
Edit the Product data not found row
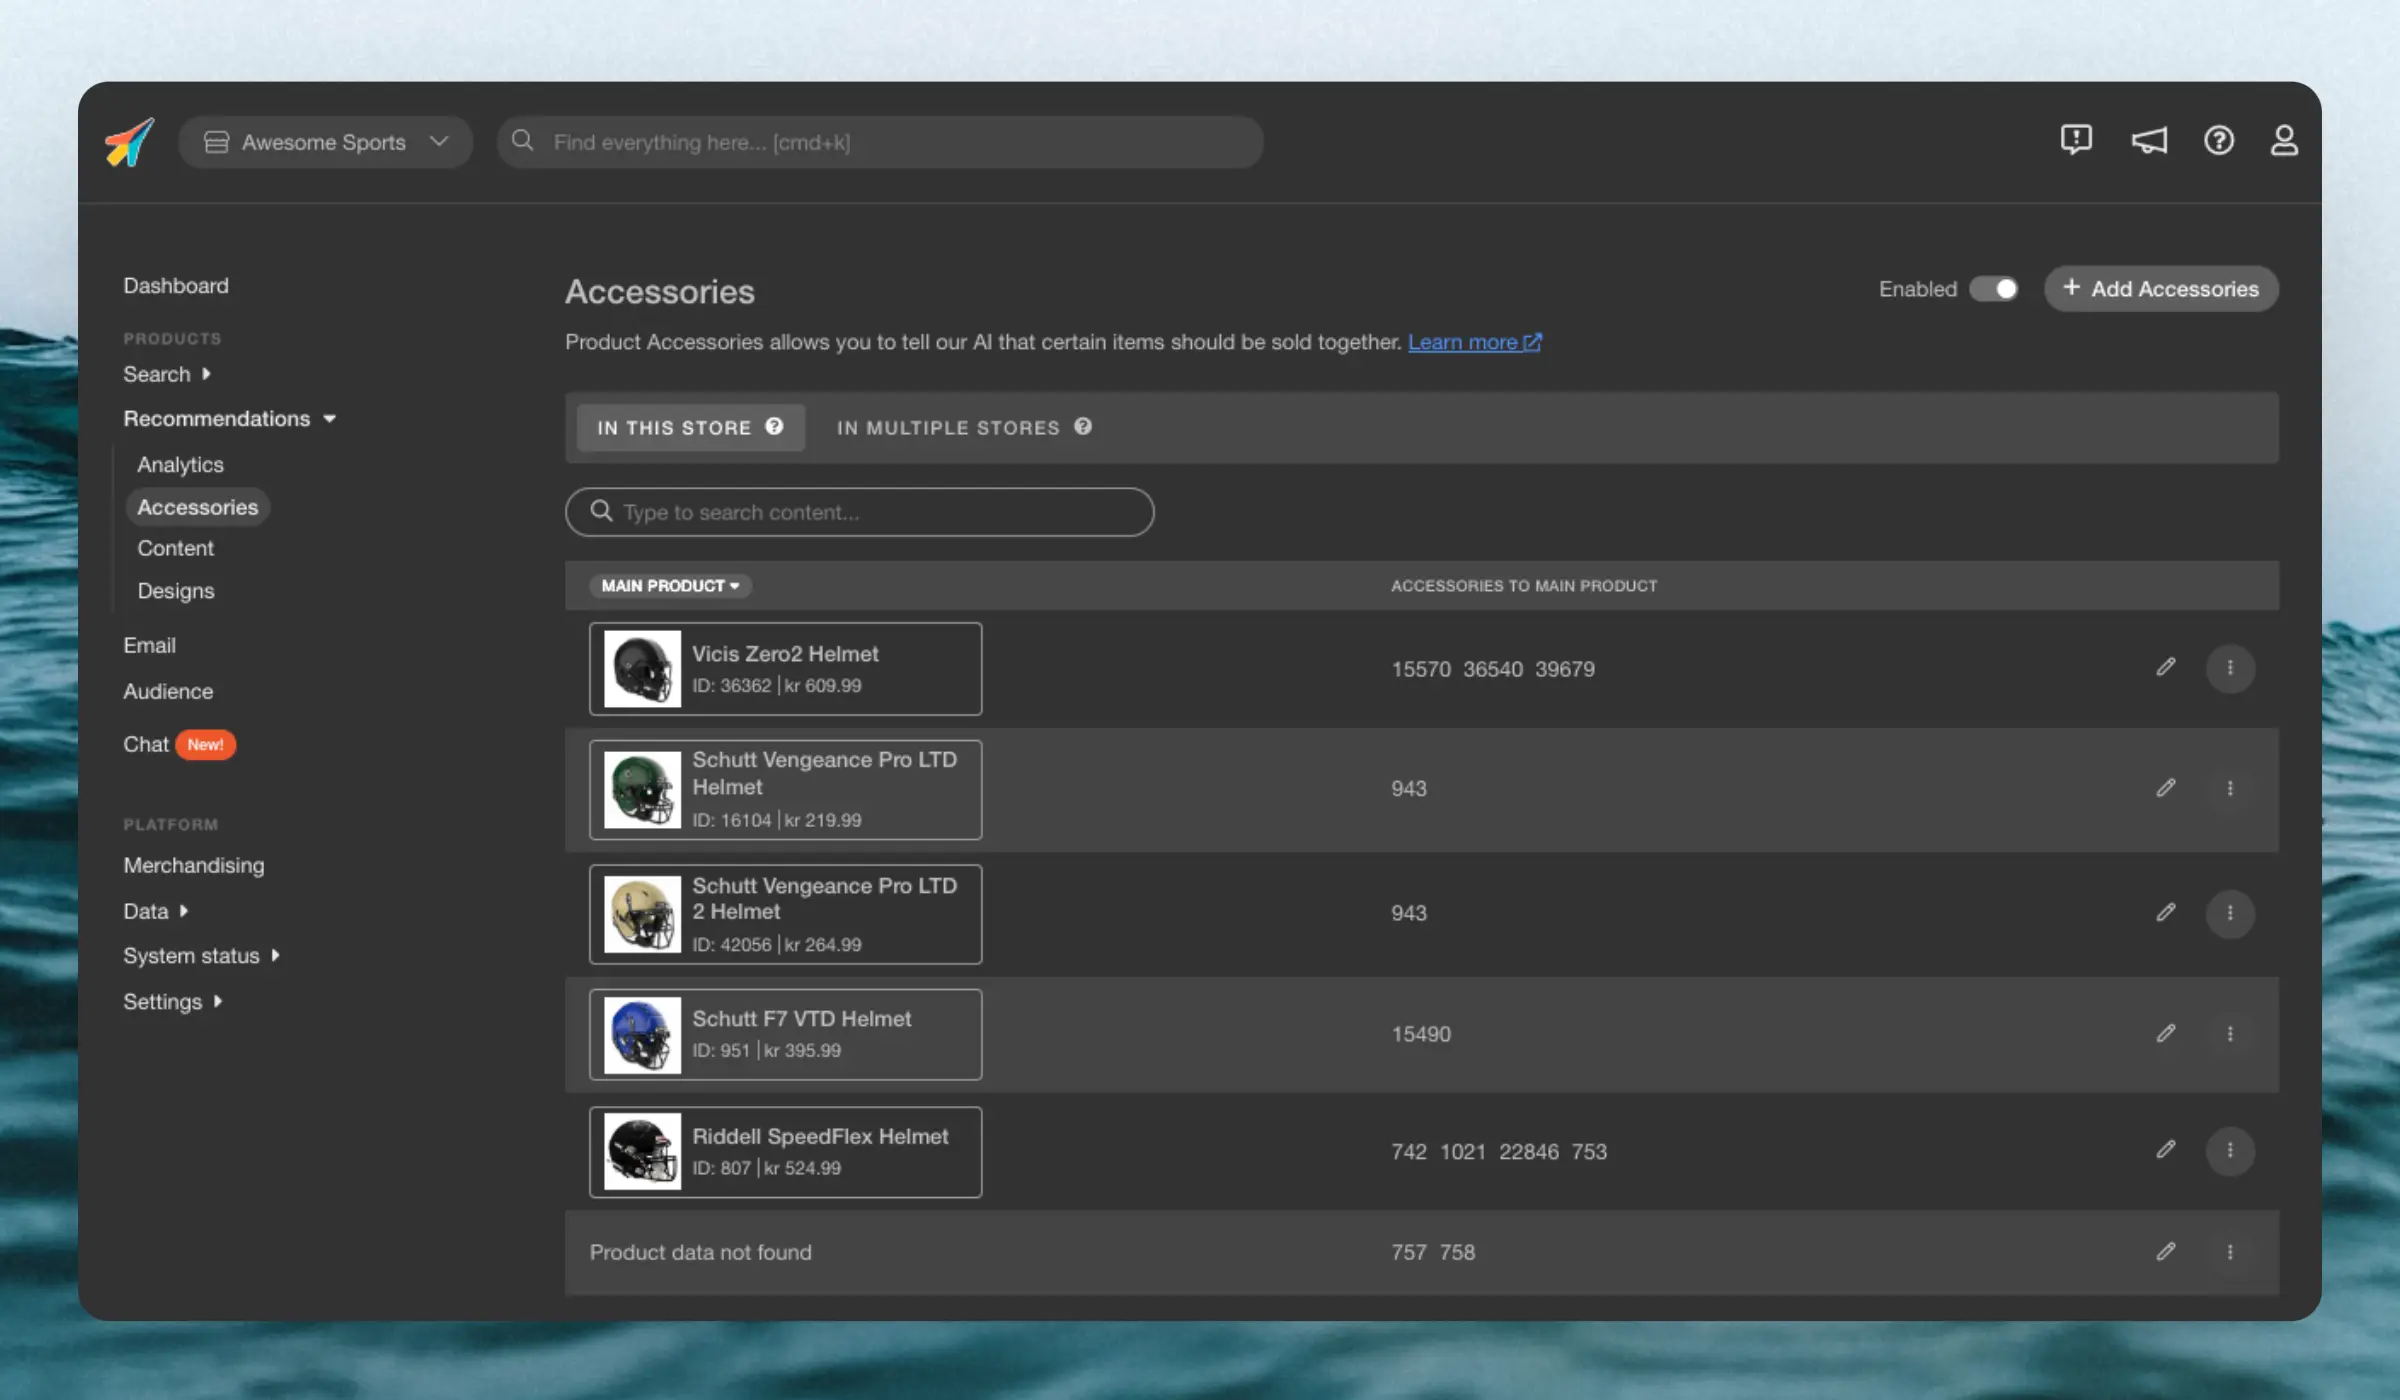click(2166, 1252)
